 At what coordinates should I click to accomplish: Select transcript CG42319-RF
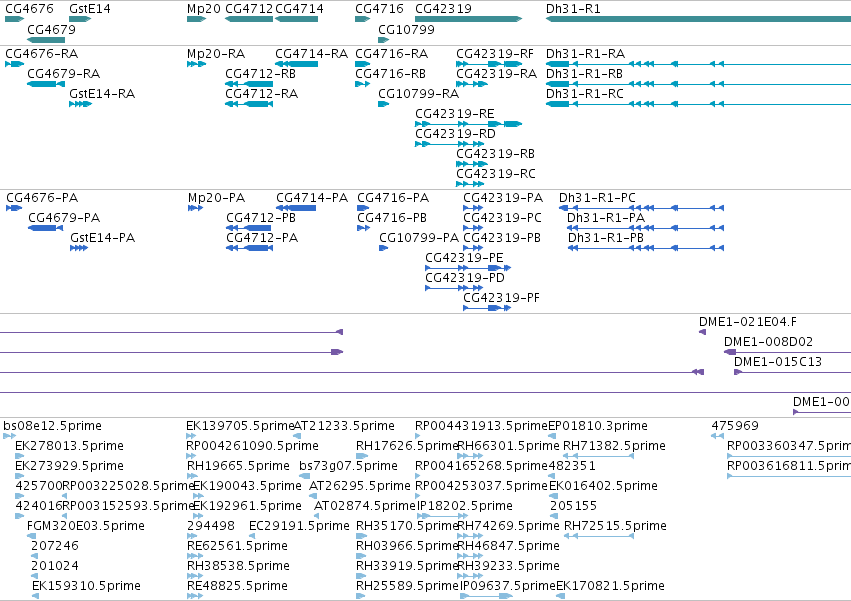[x=495, y=54]
